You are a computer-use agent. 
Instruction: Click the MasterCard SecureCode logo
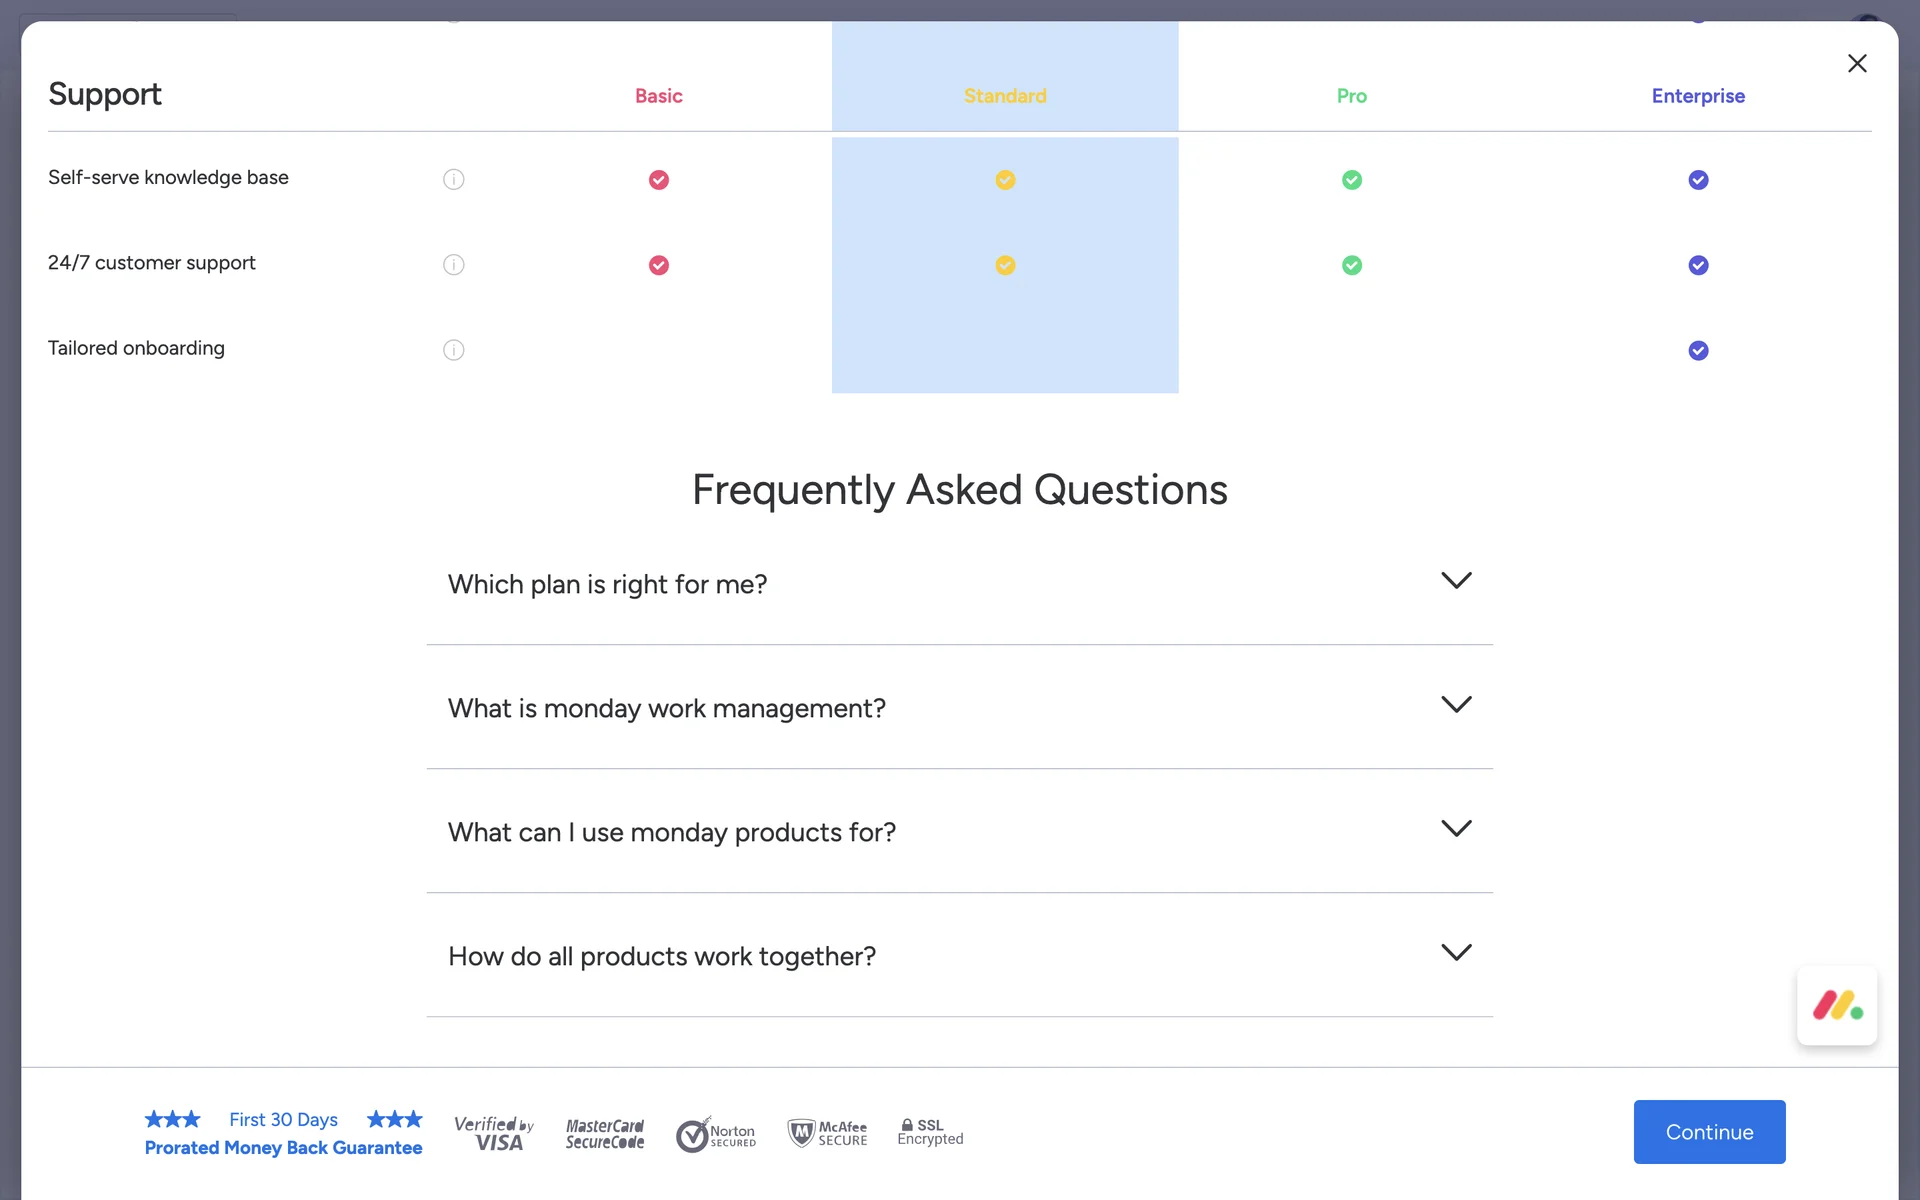point(605,1133)
